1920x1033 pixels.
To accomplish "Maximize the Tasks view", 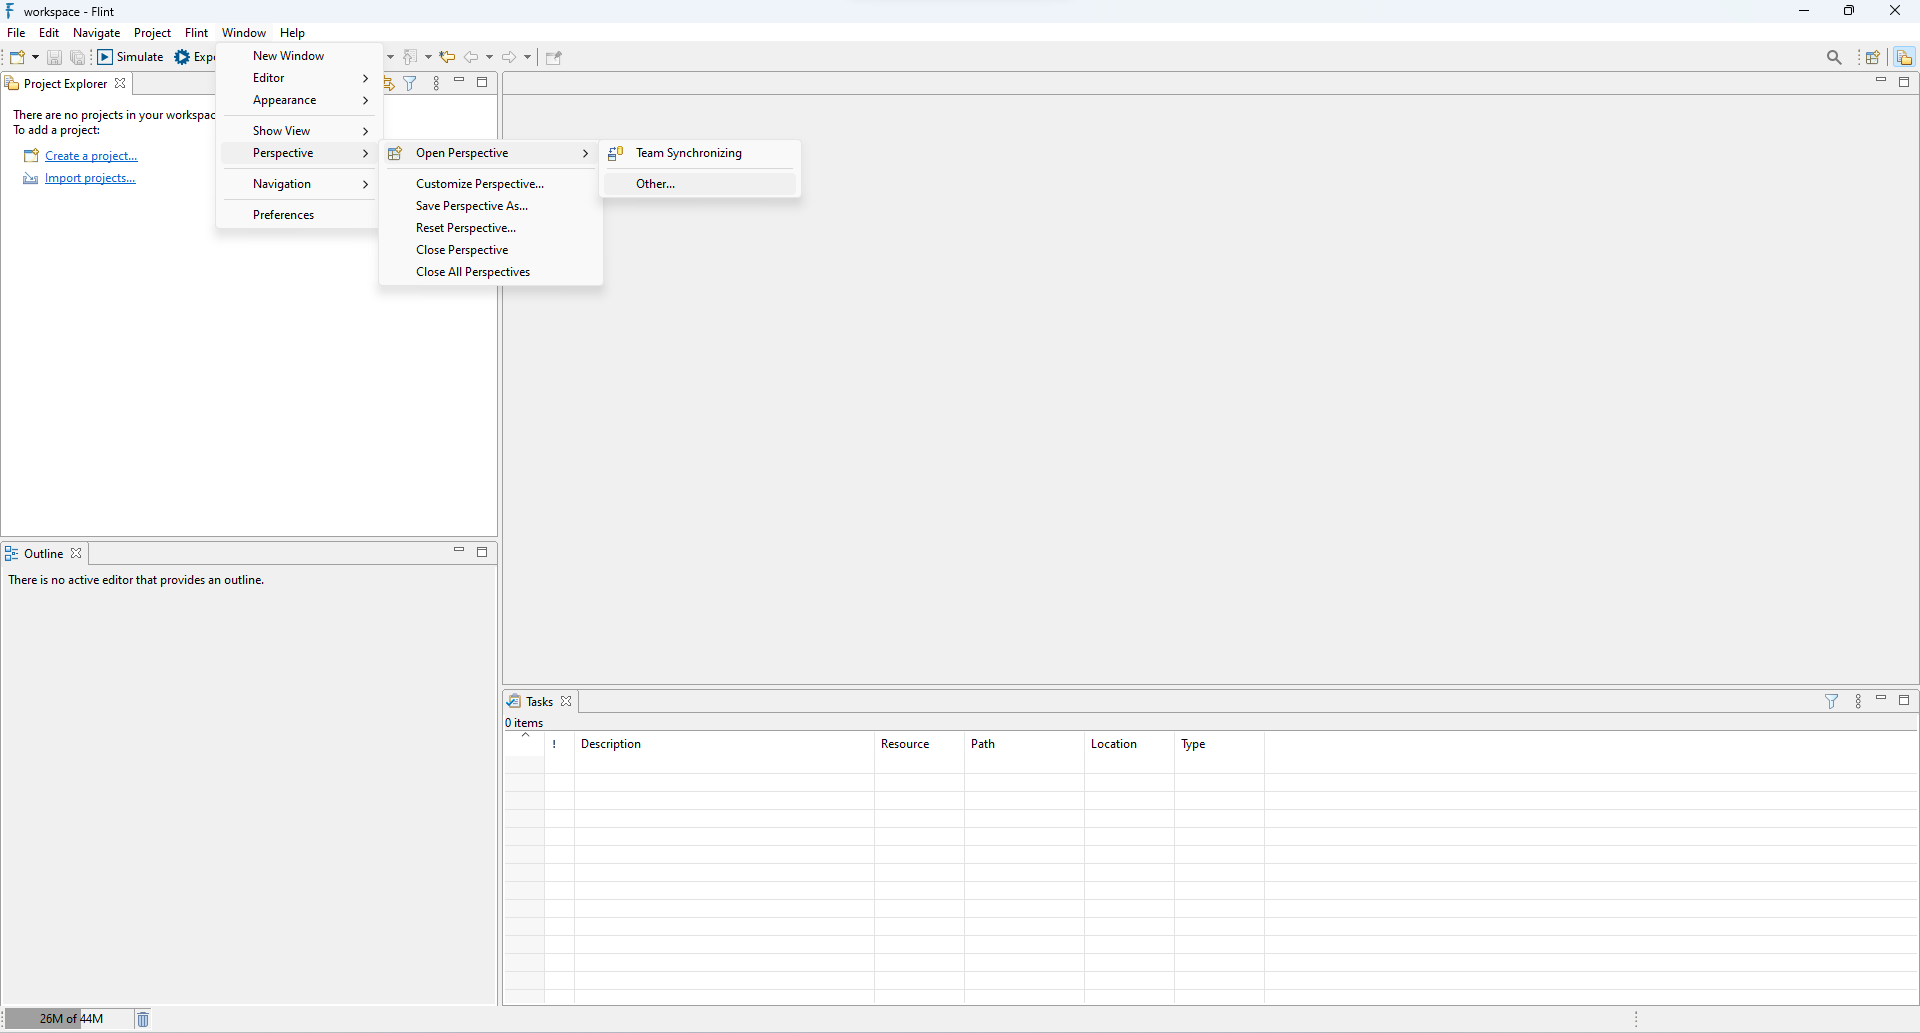I will 1904,701.
